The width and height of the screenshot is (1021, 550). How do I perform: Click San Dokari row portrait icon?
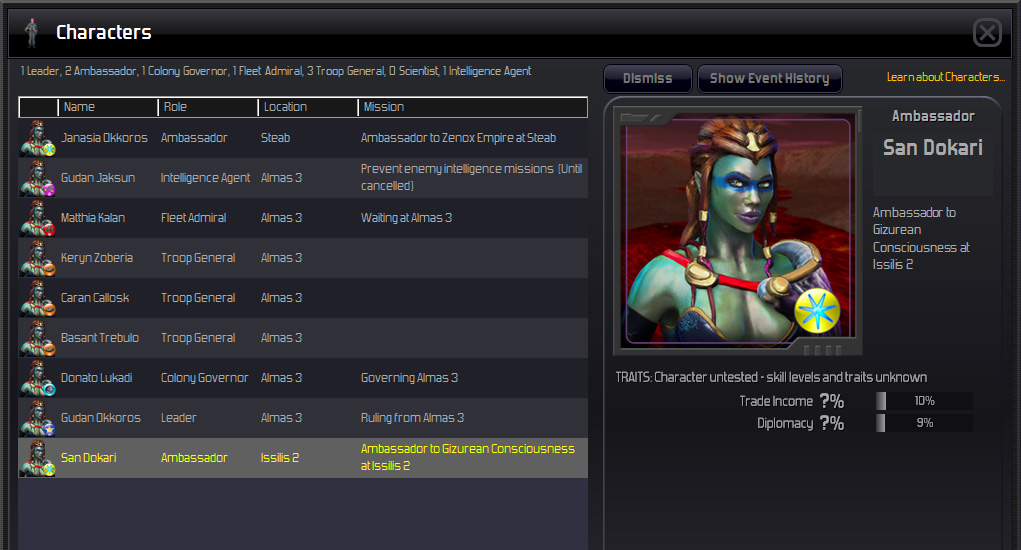pos(38,458)
